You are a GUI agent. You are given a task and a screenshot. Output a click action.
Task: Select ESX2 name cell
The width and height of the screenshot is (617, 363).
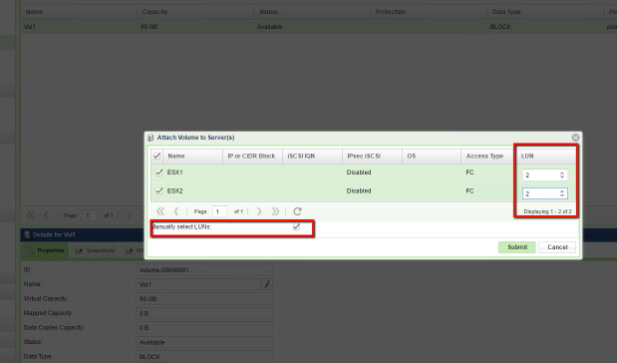(175, 191)
